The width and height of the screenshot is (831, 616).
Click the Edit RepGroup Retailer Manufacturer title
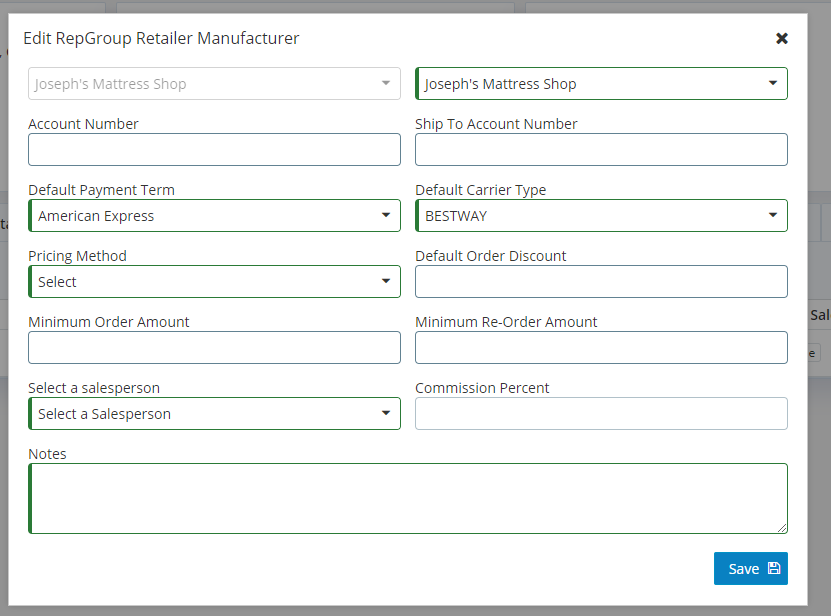coord(161,38)
